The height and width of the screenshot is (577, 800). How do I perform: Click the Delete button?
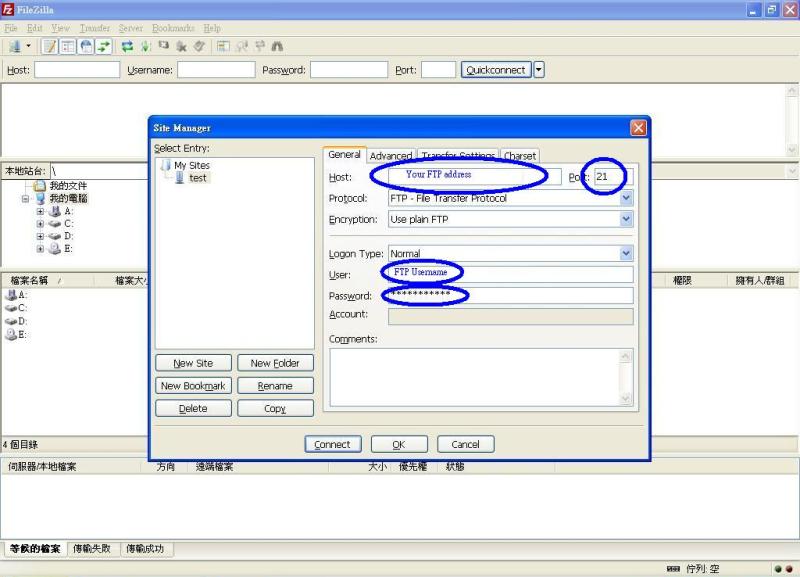point(193,408)
